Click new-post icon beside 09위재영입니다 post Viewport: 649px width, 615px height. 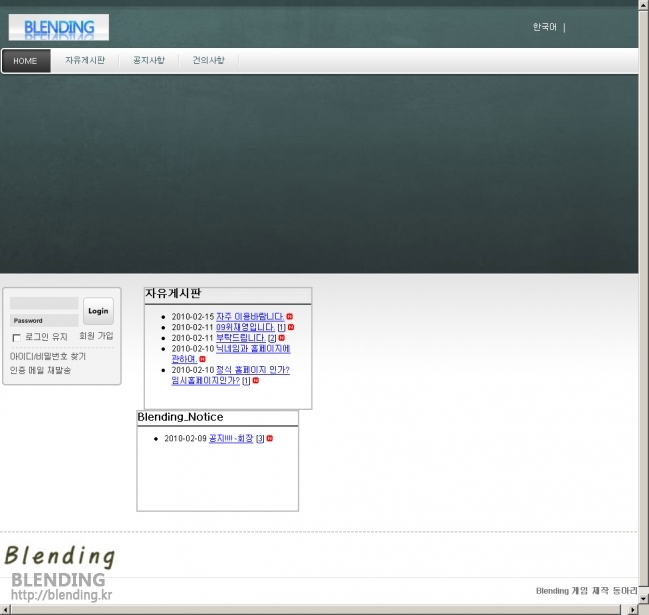point(291,327)
